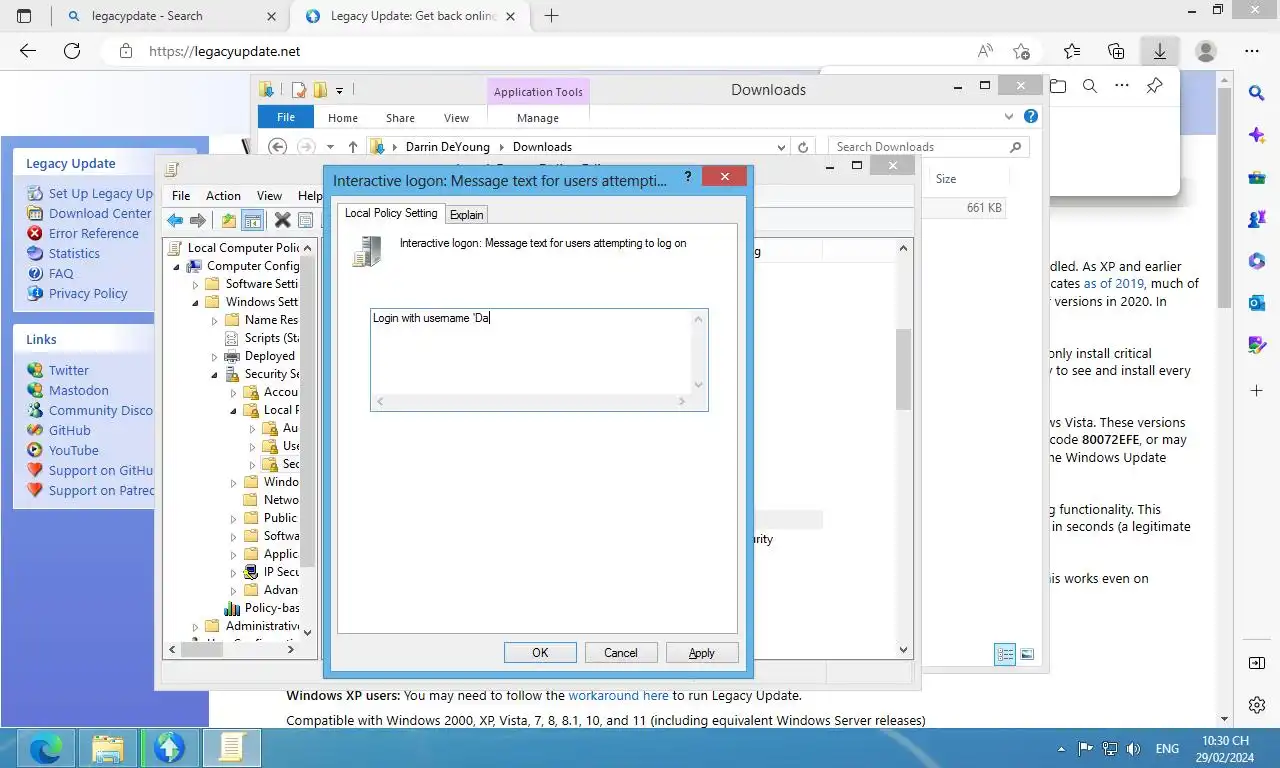Screen dimensions: 1280x768
Task: Expand the Software Settings tree node
Action: point(196,284)
